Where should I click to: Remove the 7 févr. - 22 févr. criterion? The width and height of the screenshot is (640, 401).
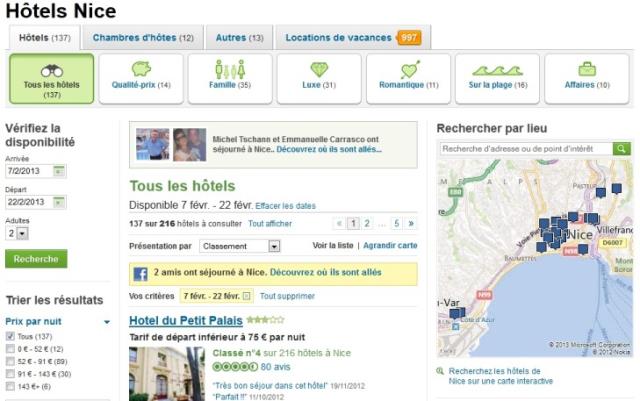point(247,296)
